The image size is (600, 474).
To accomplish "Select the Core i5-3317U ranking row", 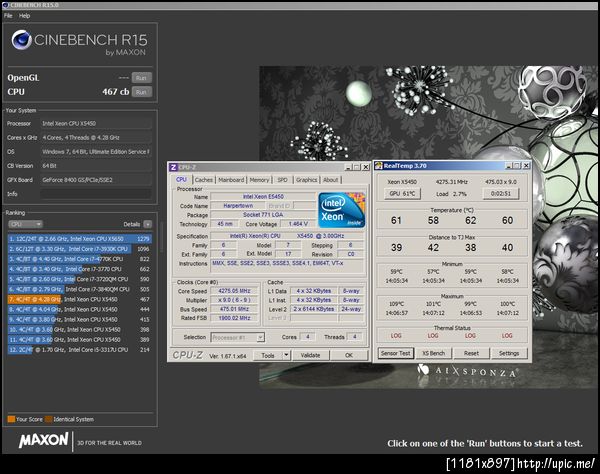I will (x=80, y=350).
